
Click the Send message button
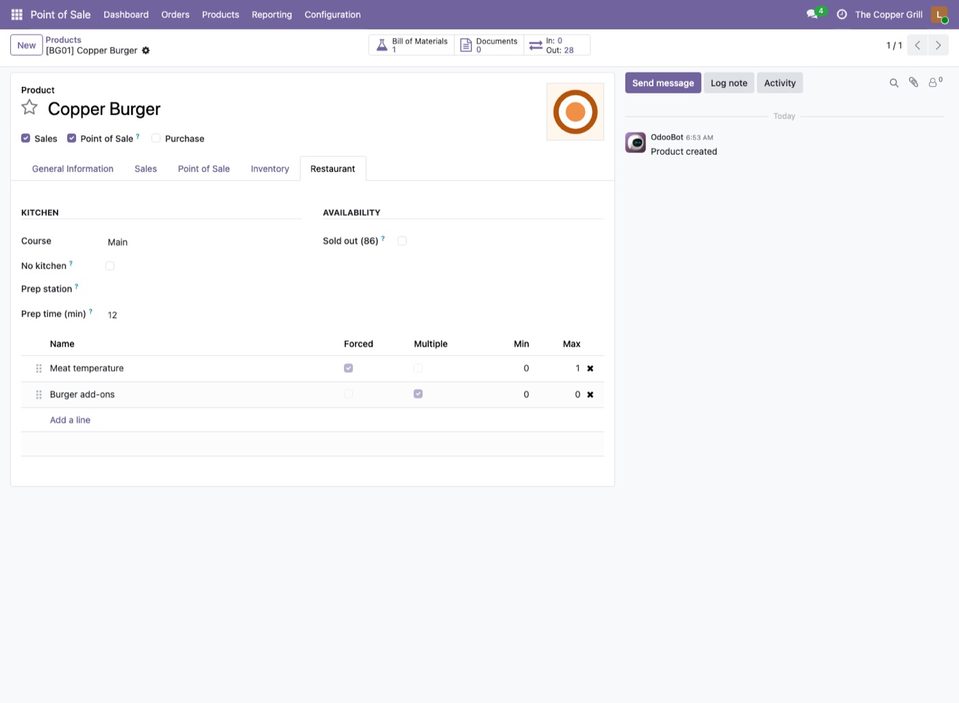663,83
